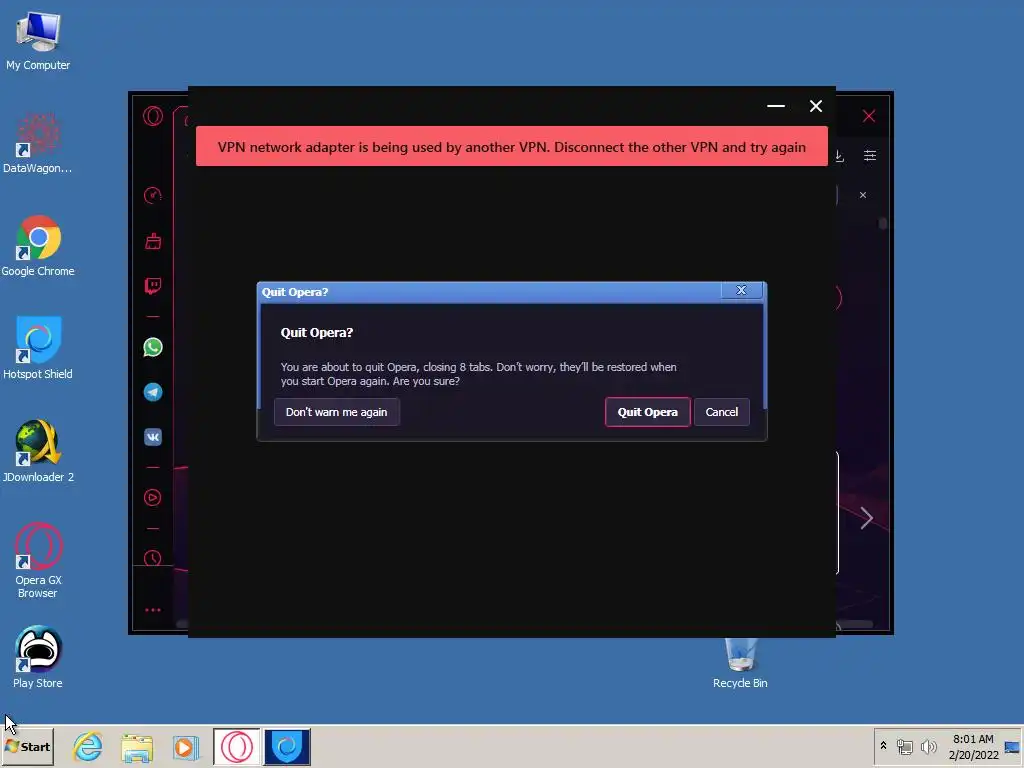The width and height of the screenshot is (1024, 768).
Task: Switch to Hotspot Shield taskbar button
Action: [x=287, y=746]
